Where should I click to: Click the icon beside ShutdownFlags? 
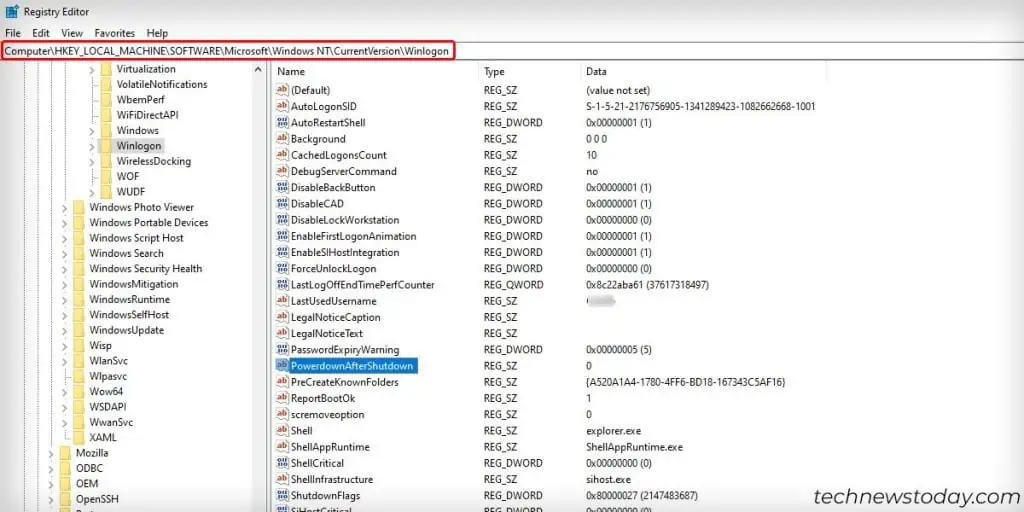(282, 496)
